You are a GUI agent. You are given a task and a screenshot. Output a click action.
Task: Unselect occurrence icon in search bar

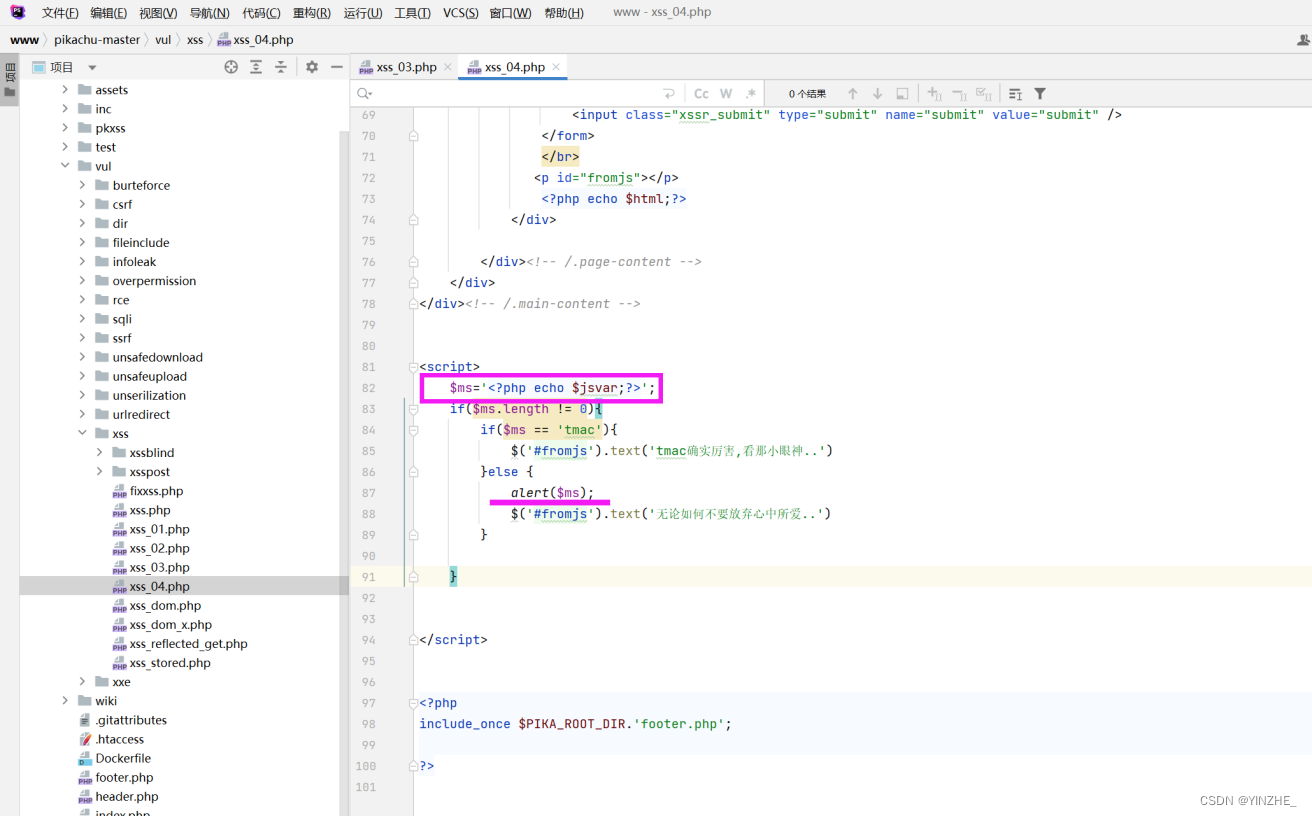point(959,93)
